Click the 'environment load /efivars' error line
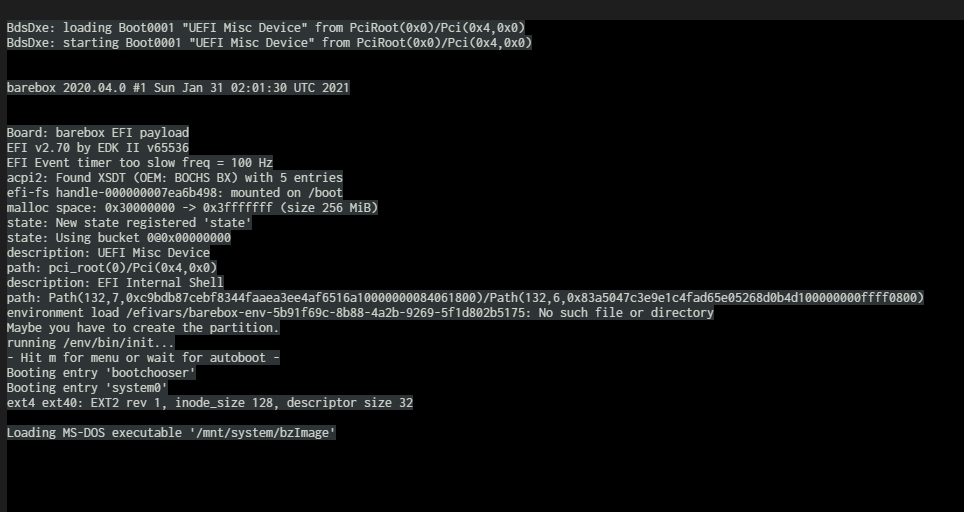This screenshot has width=964, height=512. click(x=360, y=313)
